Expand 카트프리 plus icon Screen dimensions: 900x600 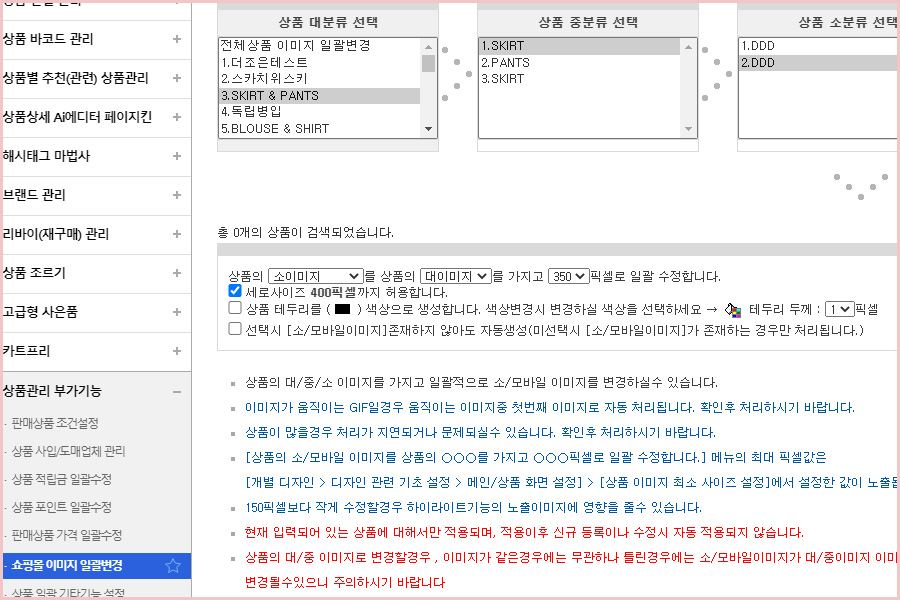pyautogui.click(x=177, y=351)
